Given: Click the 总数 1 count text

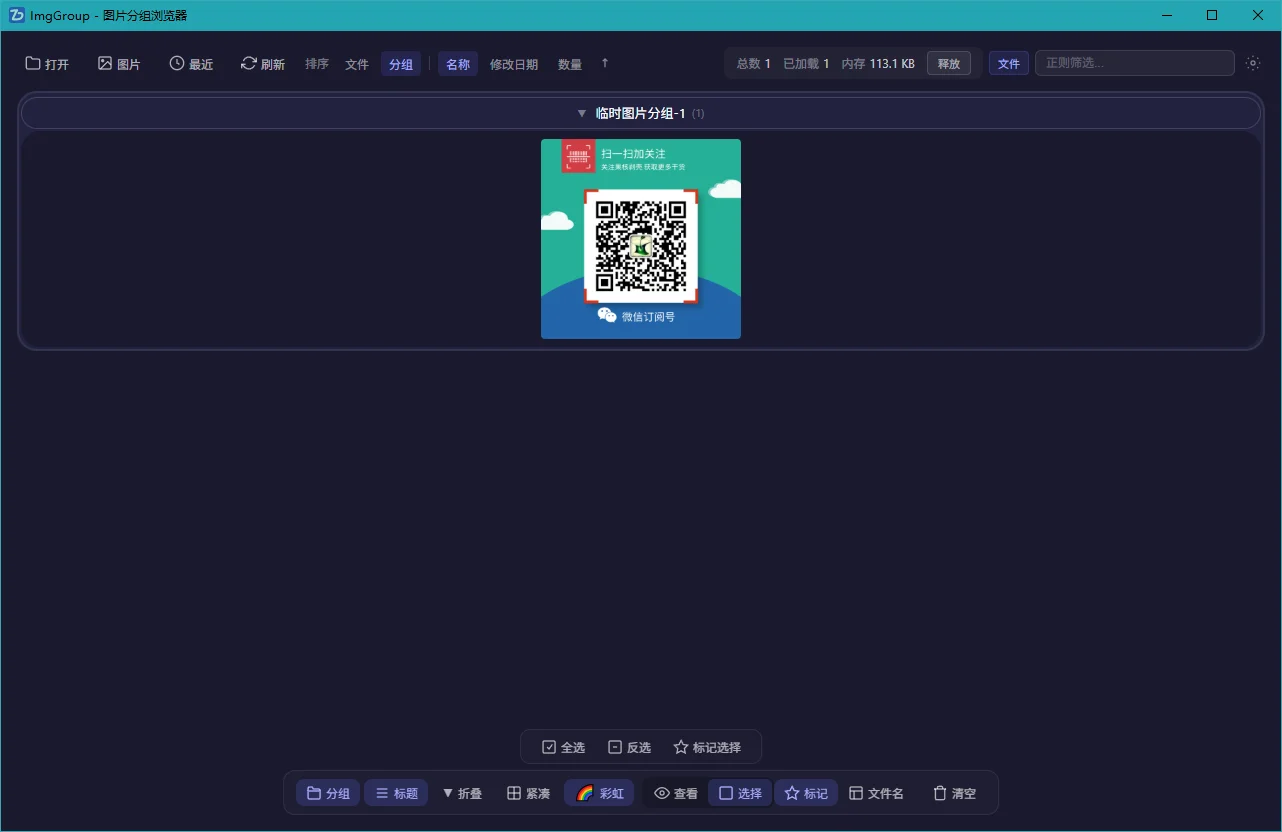Looking at the screenshot, I should coord(754,64).
